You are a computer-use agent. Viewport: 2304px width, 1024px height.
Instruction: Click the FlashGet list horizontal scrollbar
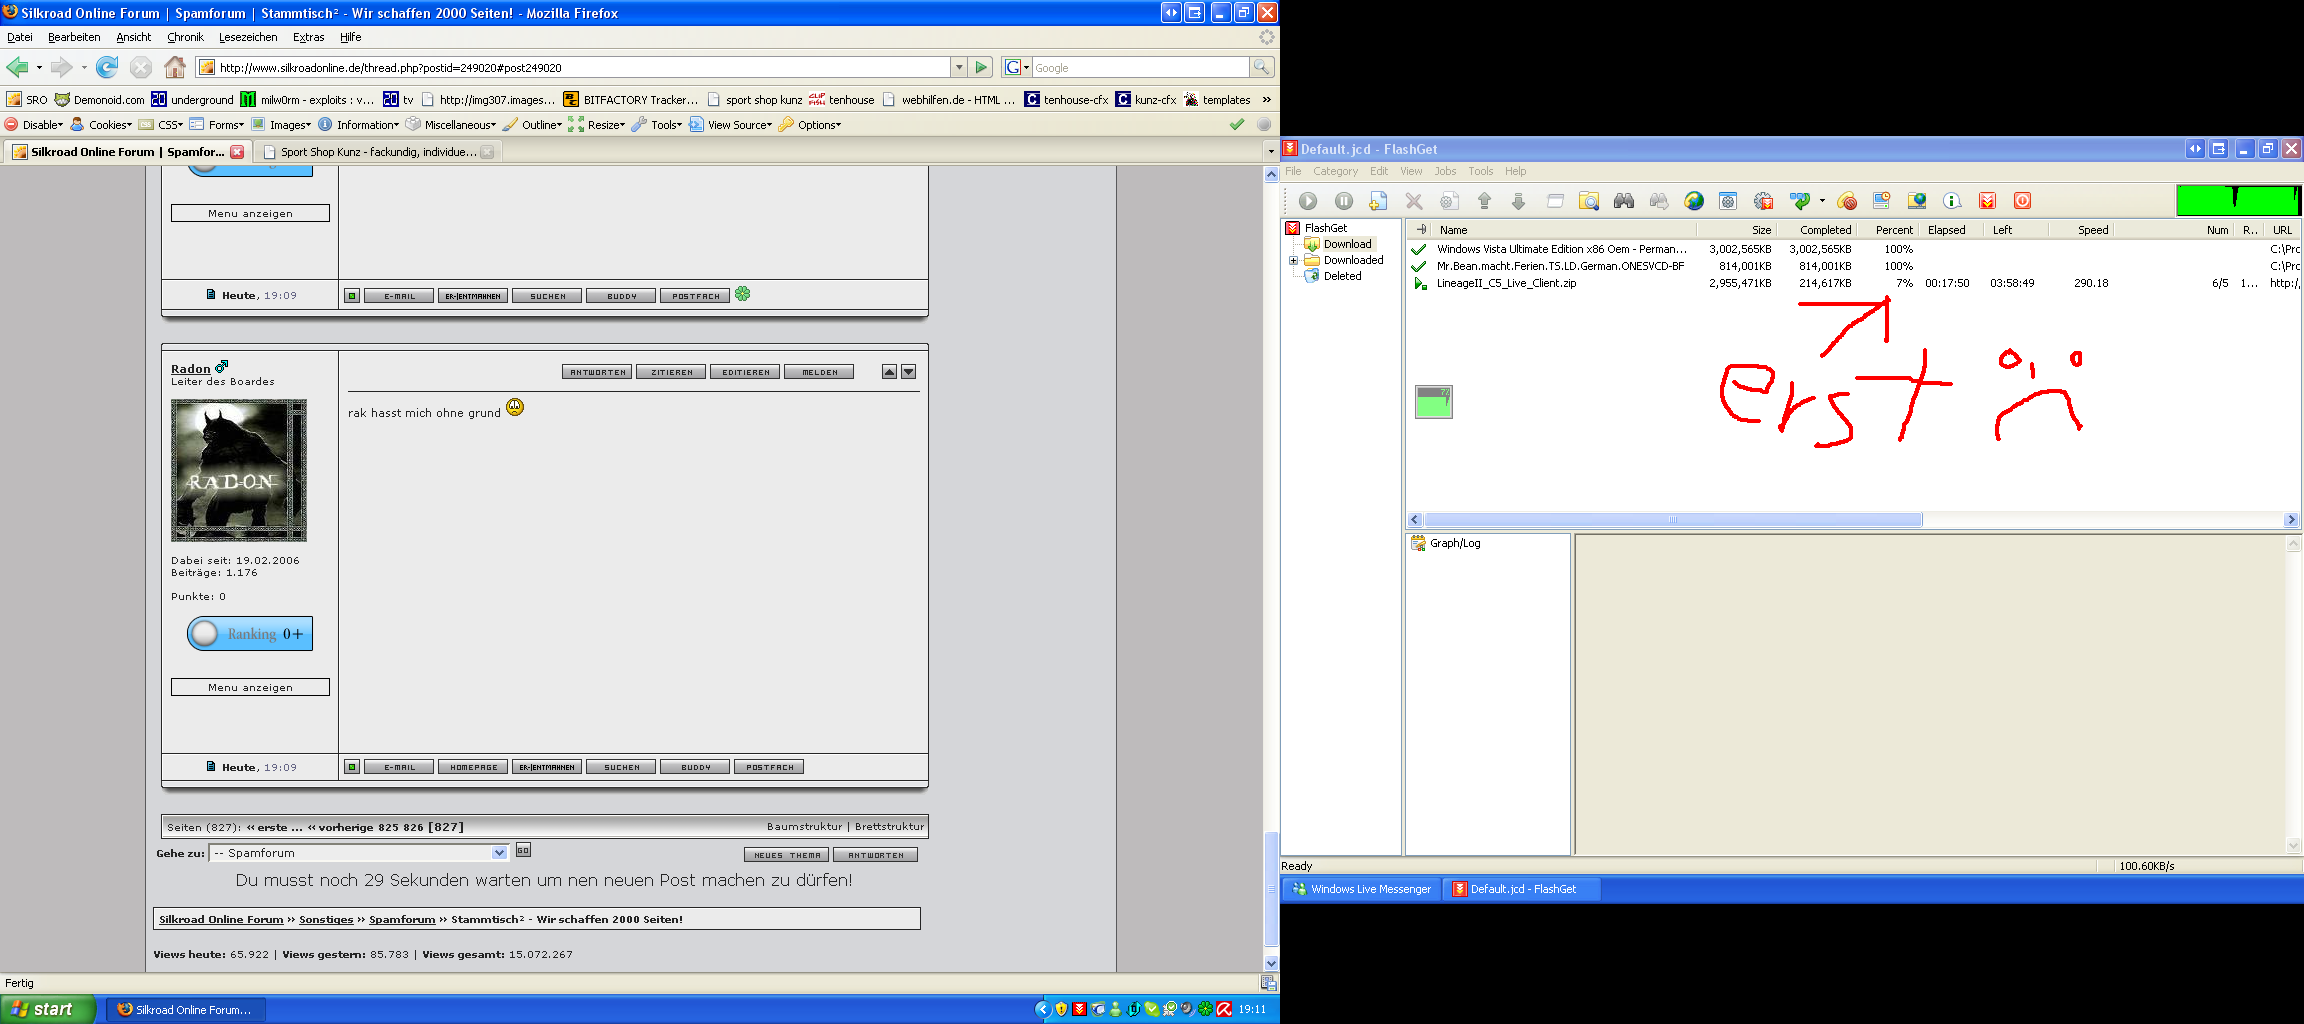1672,520
